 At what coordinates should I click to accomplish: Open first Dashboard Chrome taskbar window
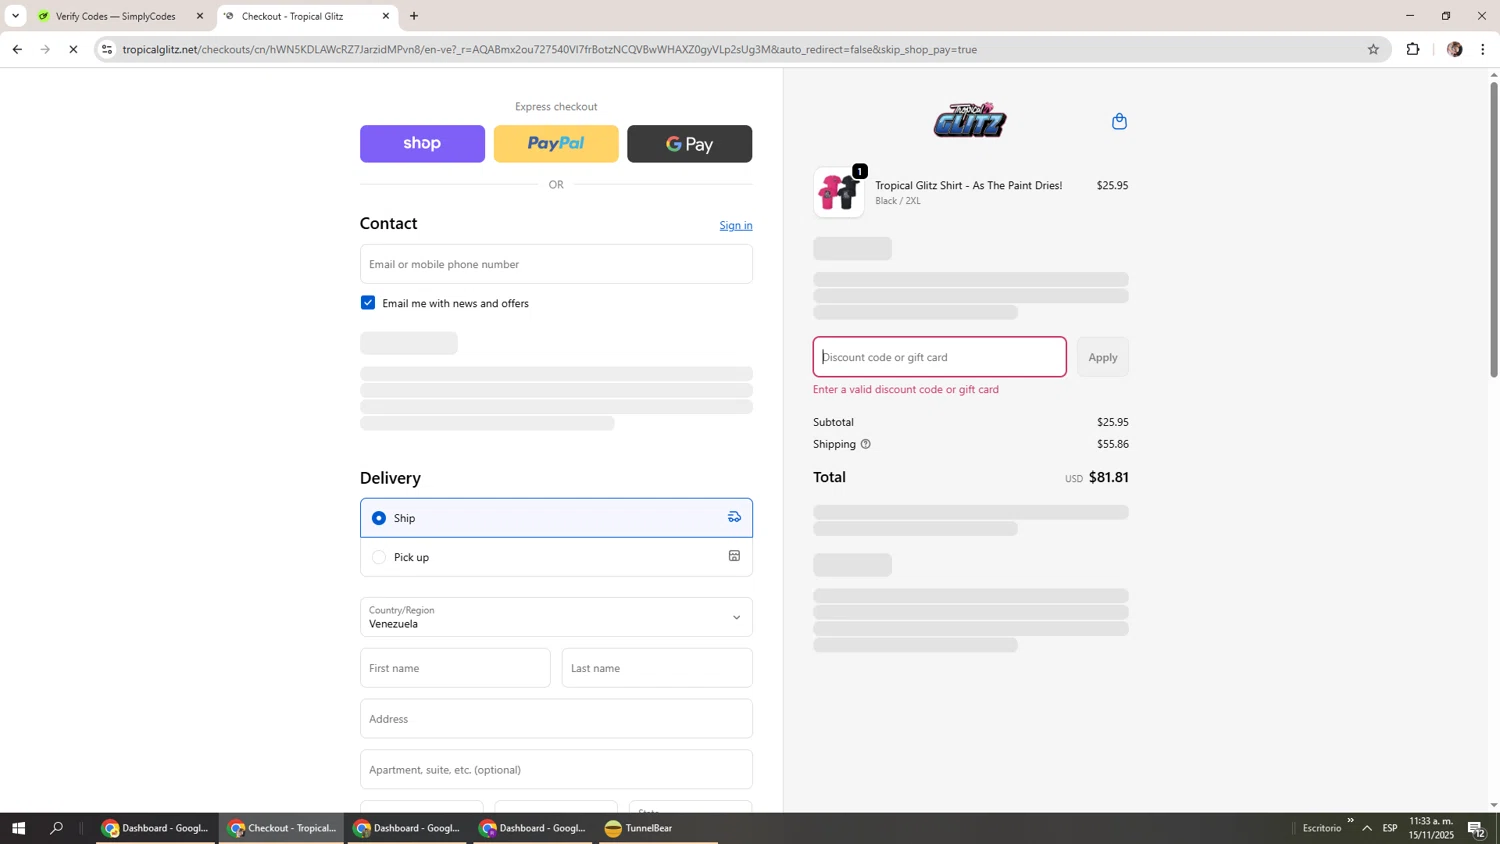click(x=155, y=828)
